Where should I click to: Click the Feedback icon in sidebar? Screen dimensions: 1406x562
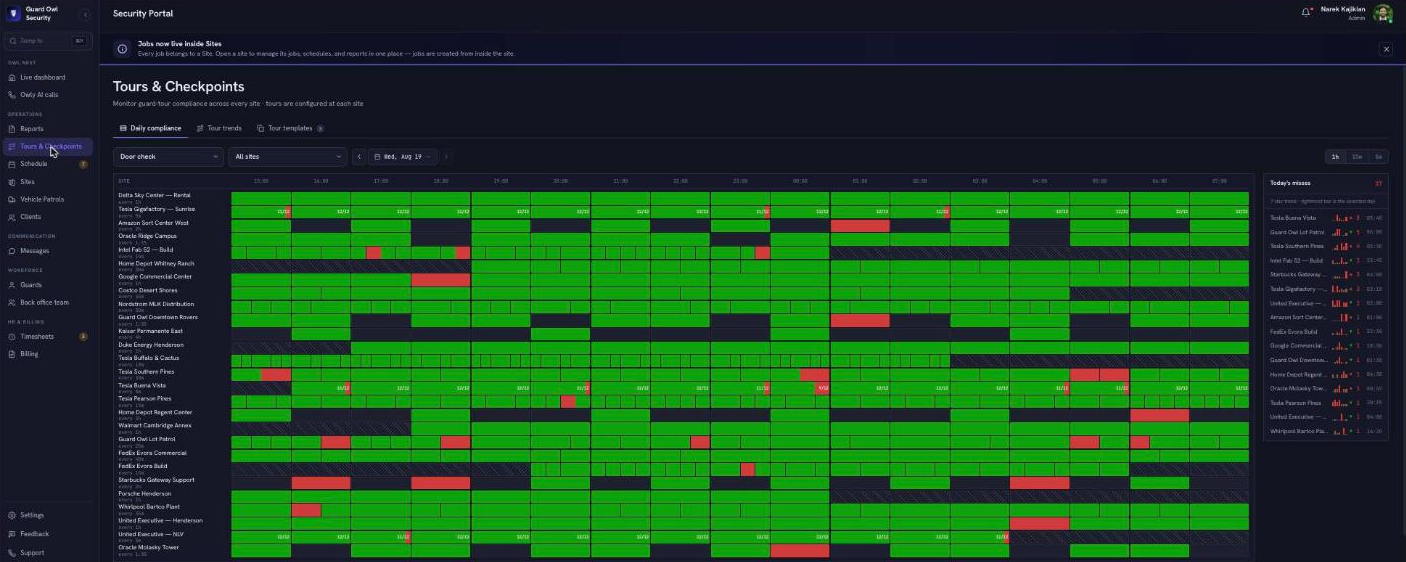coord(12,534)
